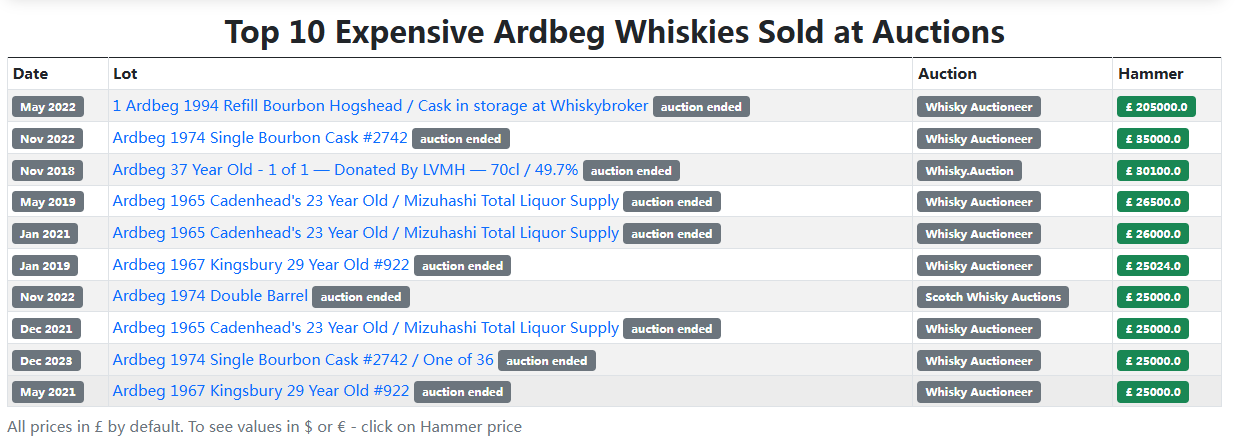Open the Ardbeg 1974 Double Barrel lot
The width and height of the screenshot is (1235, 440).
pyautogui.click(x=210, y=296)
